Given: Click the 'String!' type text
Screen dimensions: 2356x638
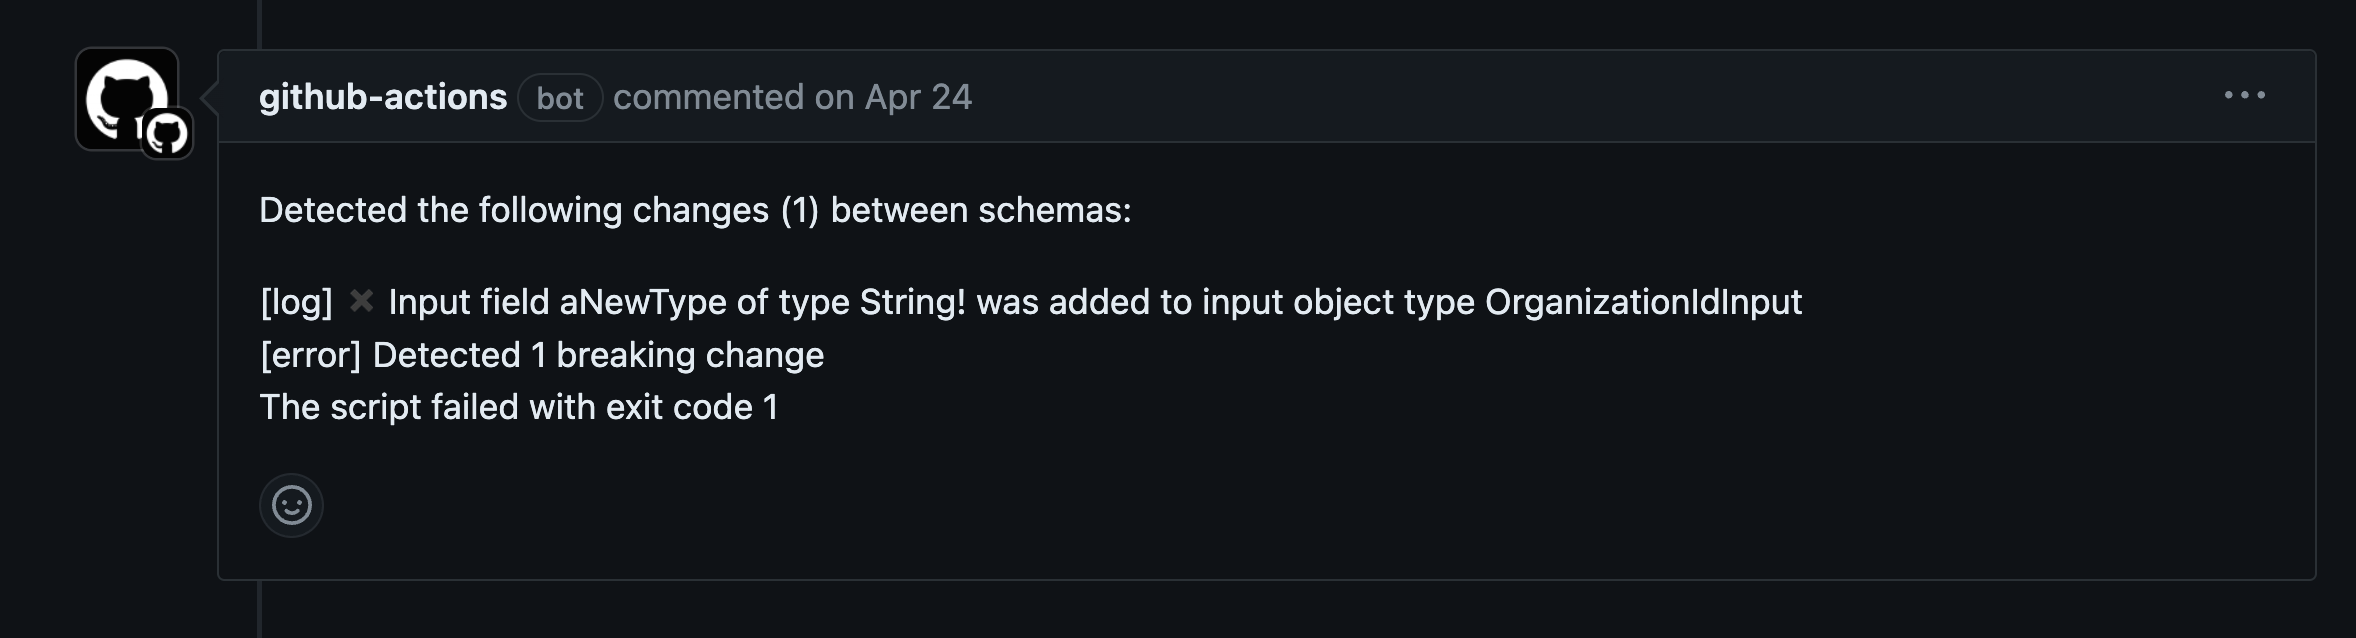Looking at the screenshot, I should coord(912,302).
